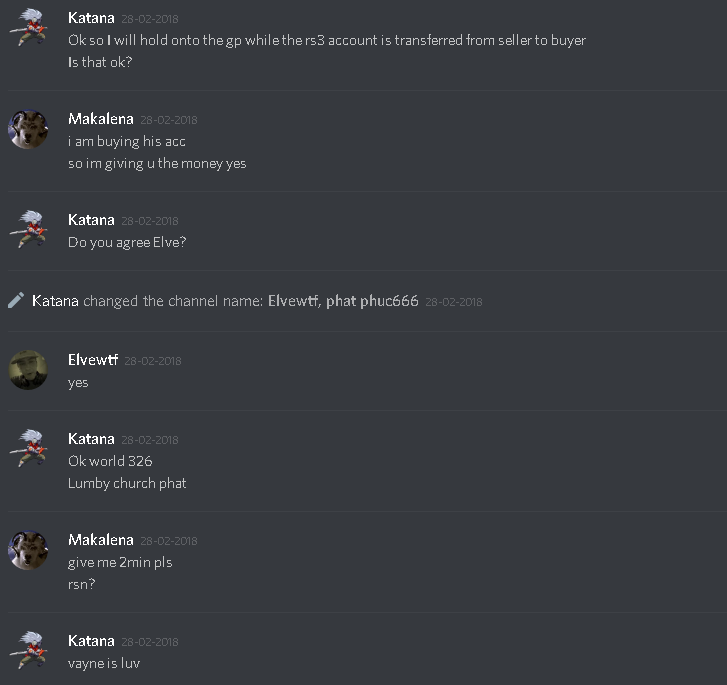Click the timestamp next to Elvewtf's name
The height and width of the screenshot is (685, 727).
point(153,361)
